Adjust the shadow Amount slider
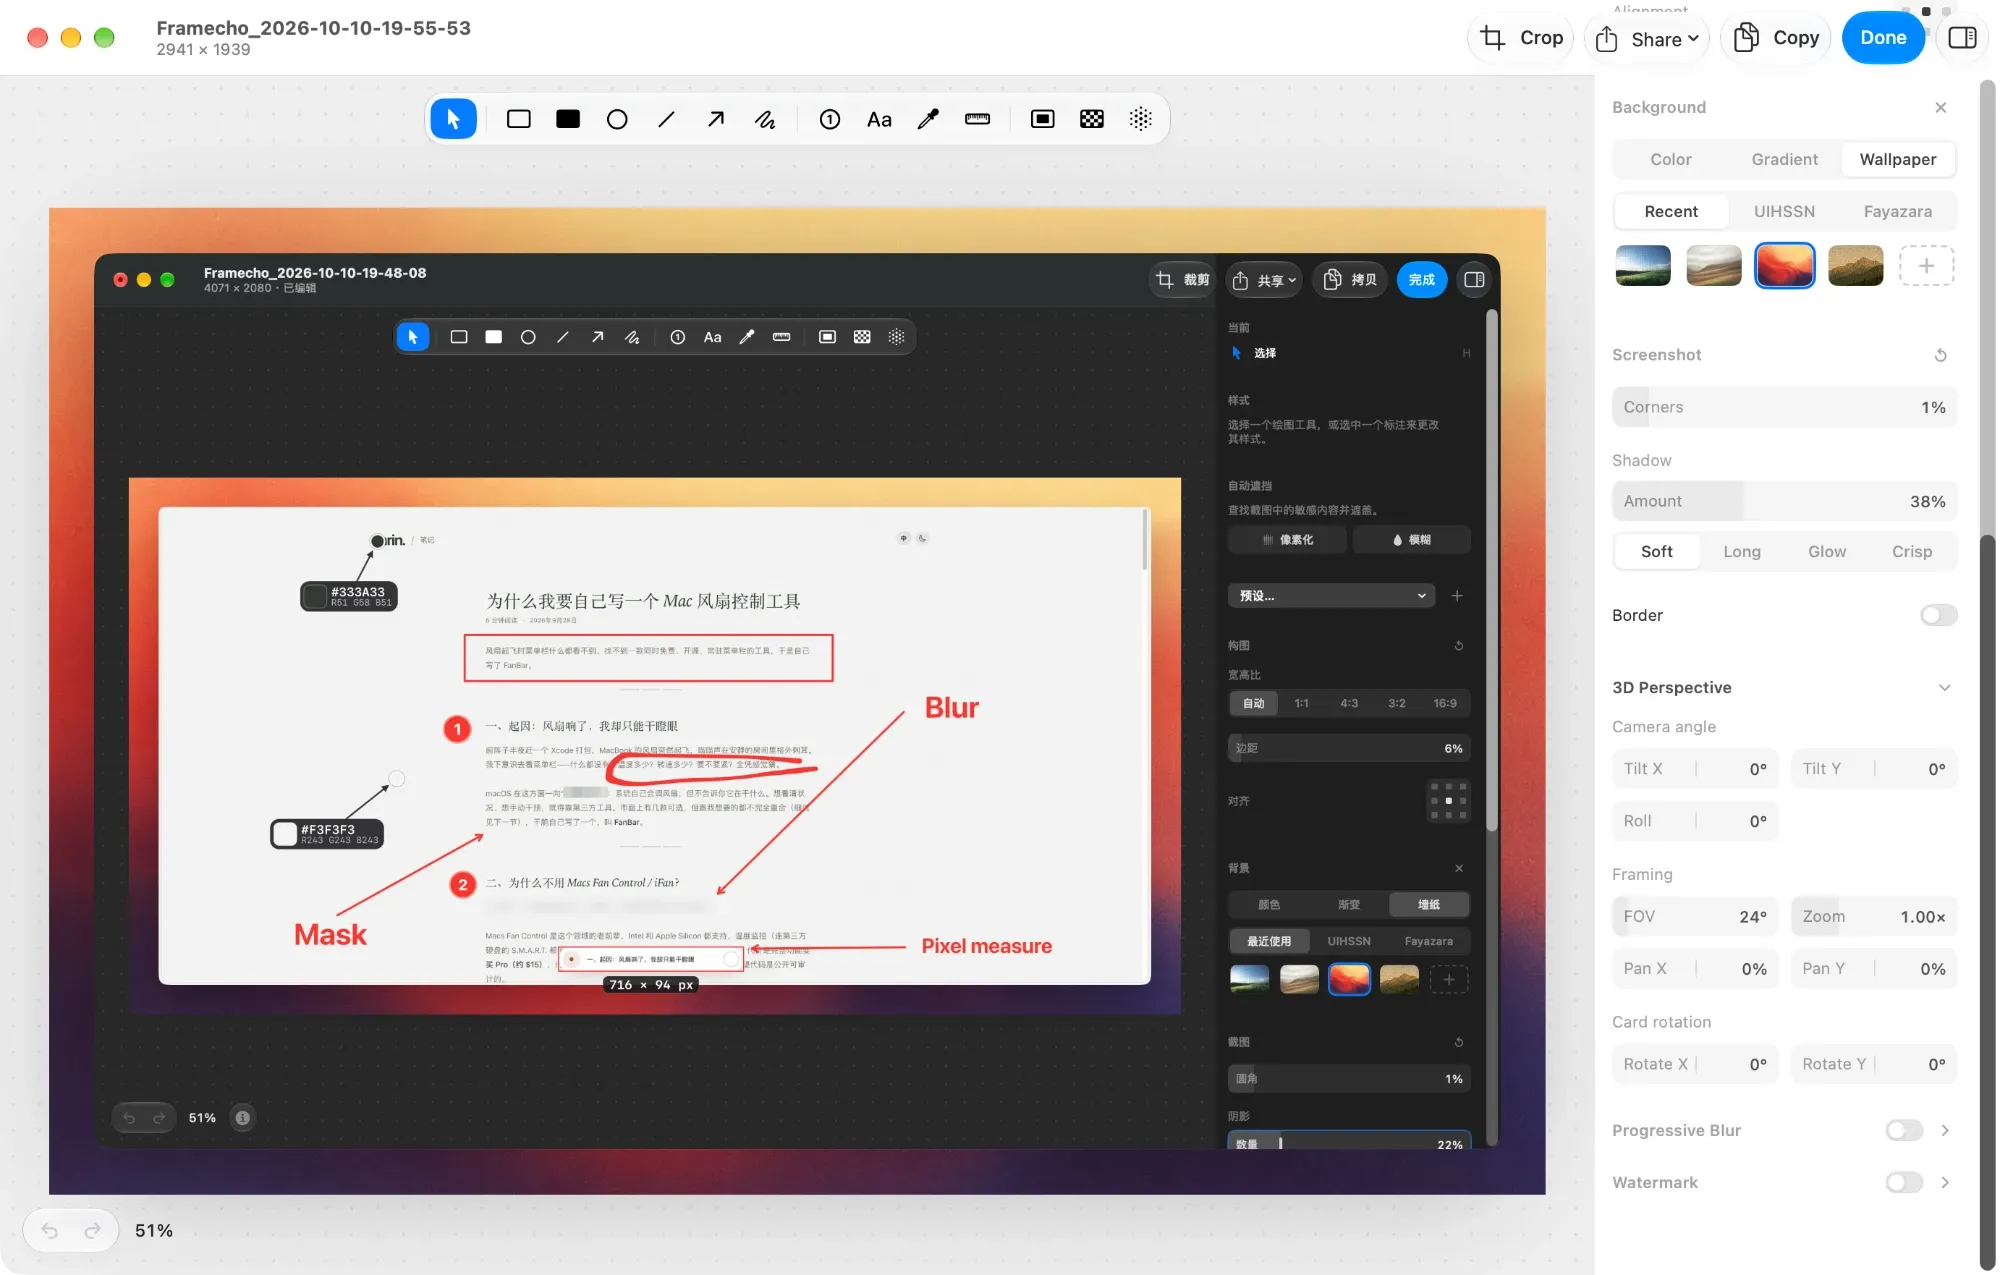 point(1784,501)
